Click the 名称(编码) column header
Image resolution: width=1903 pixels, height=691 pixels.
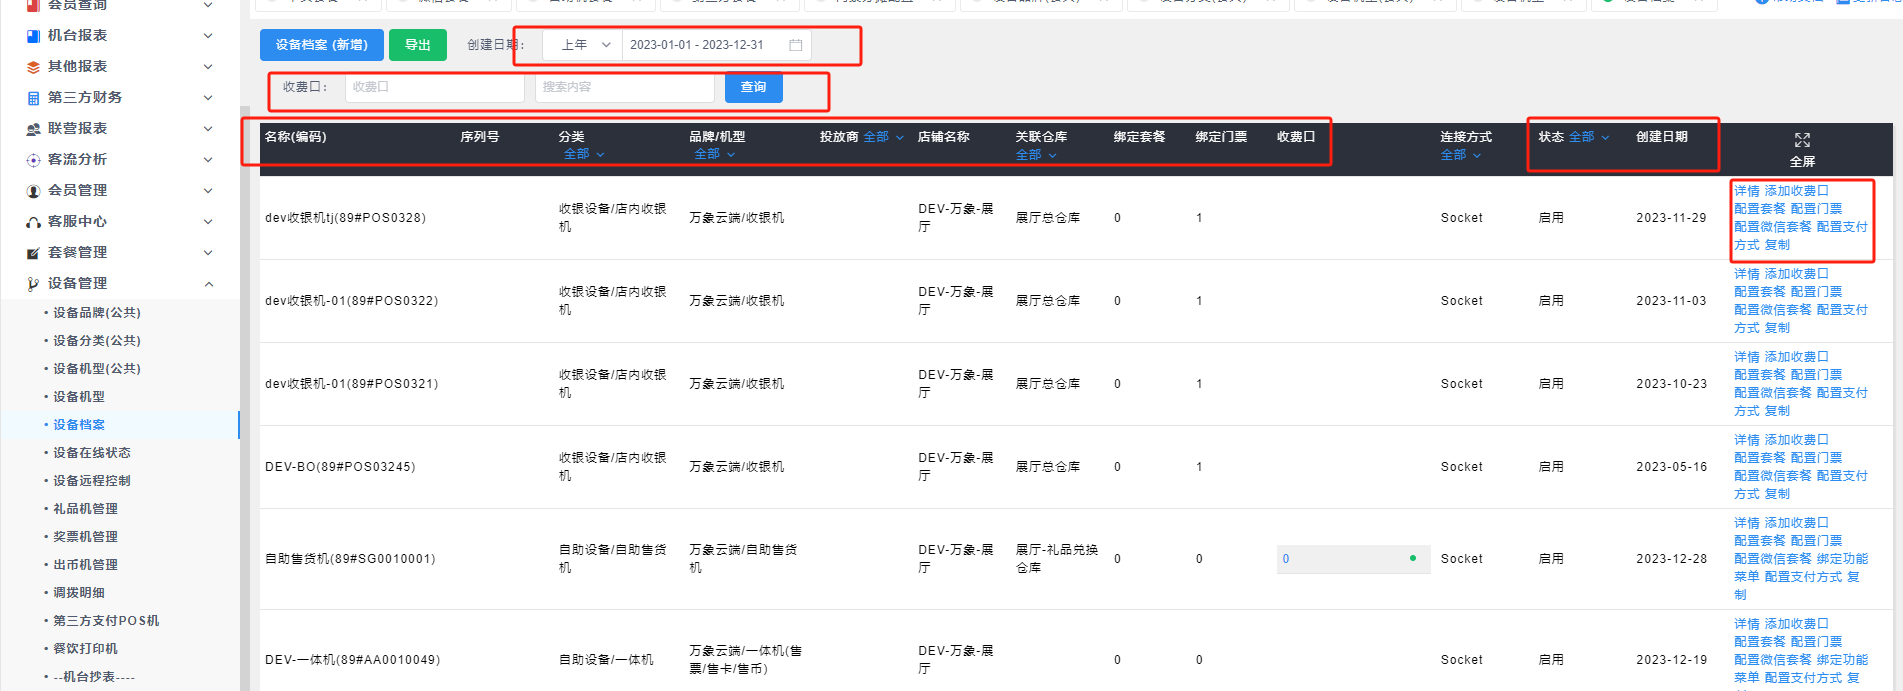tap(295, 137)
